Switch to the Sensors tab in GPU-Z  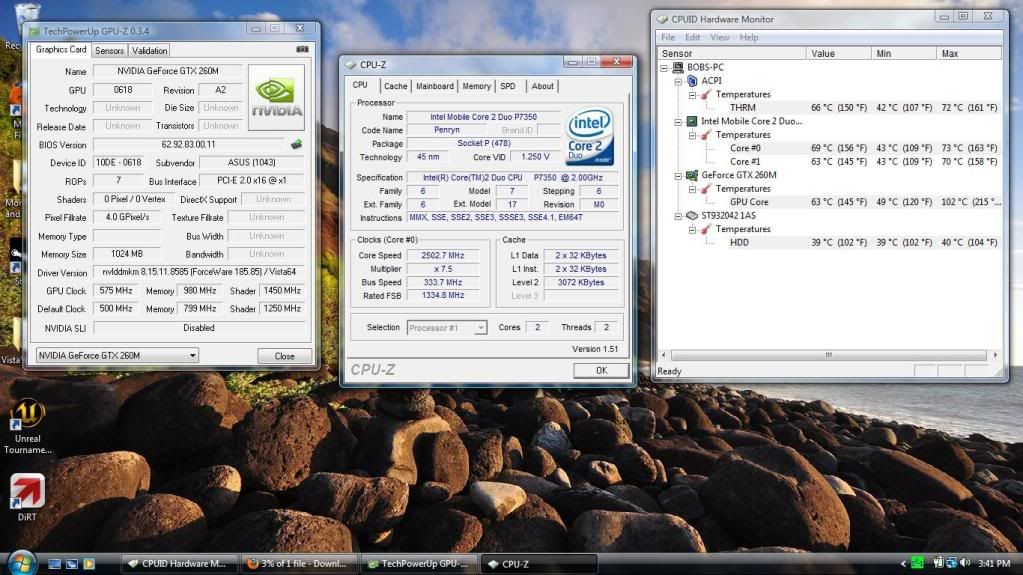(109, 50)
